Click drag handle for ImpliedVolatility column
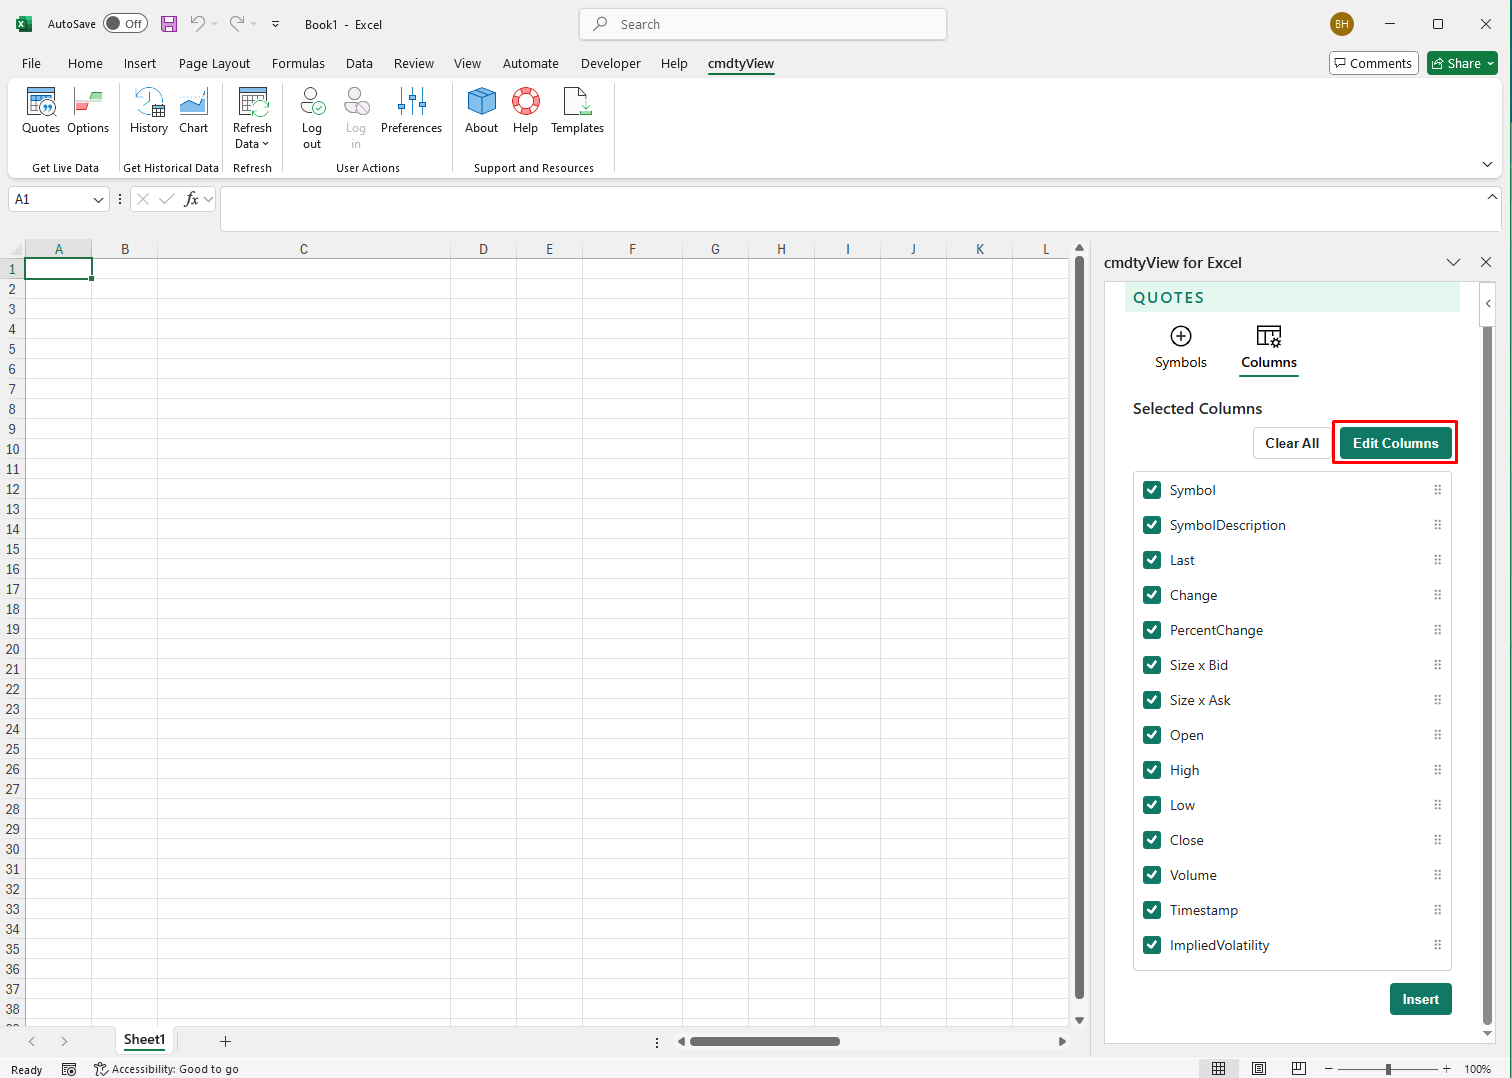 (1437, 945)
